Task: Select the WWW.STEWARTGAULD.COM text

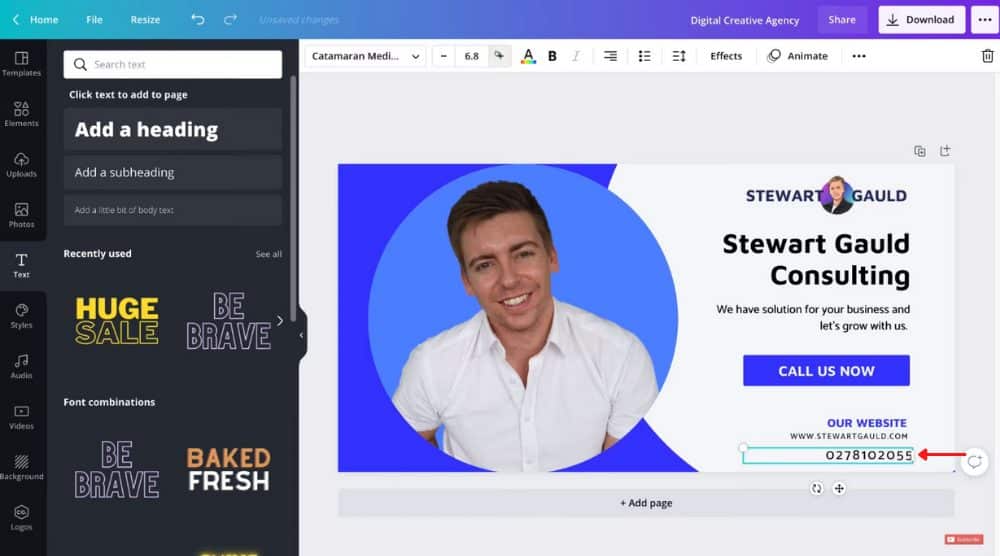Action: (849, 436)
